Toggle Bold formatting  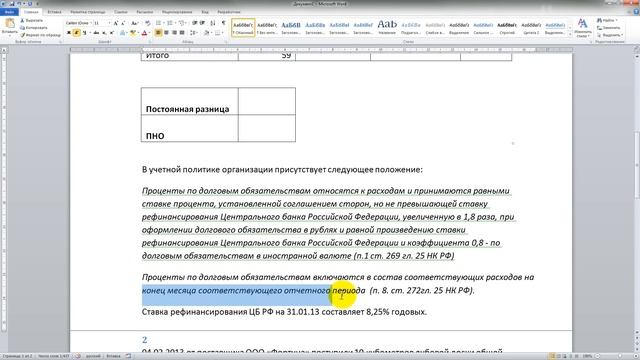coord(69,33)
